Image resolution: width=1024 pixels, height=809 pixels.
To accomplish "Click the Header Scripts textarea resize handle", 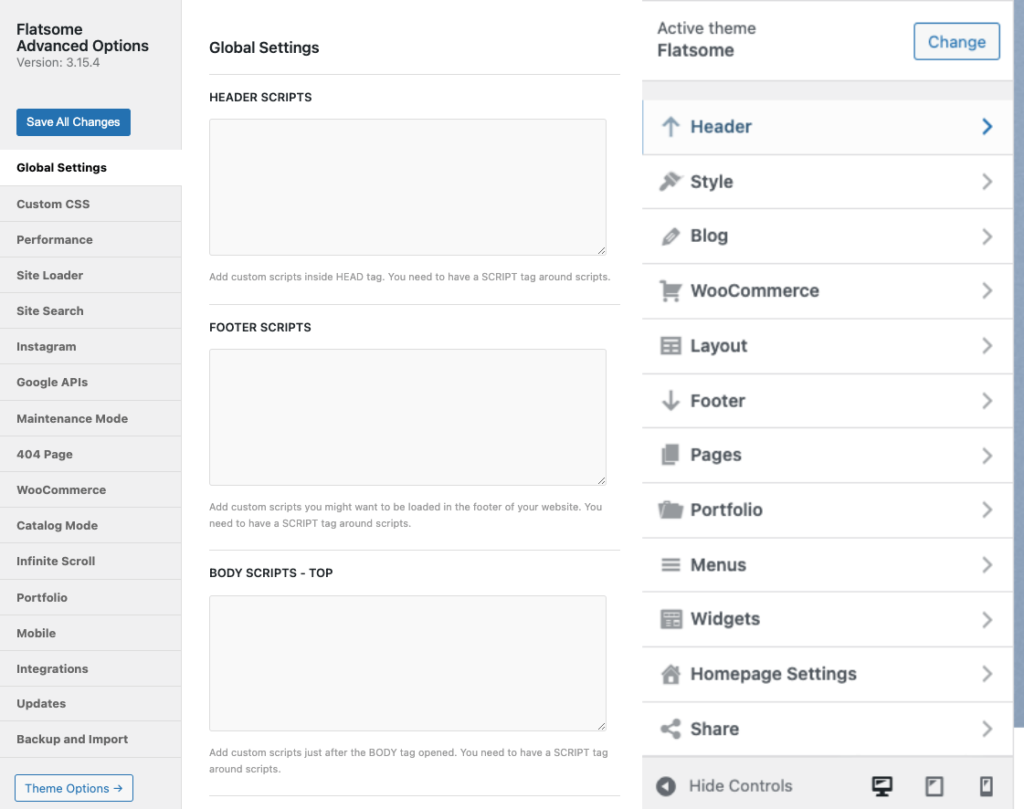I will click(x=601, y=251).
